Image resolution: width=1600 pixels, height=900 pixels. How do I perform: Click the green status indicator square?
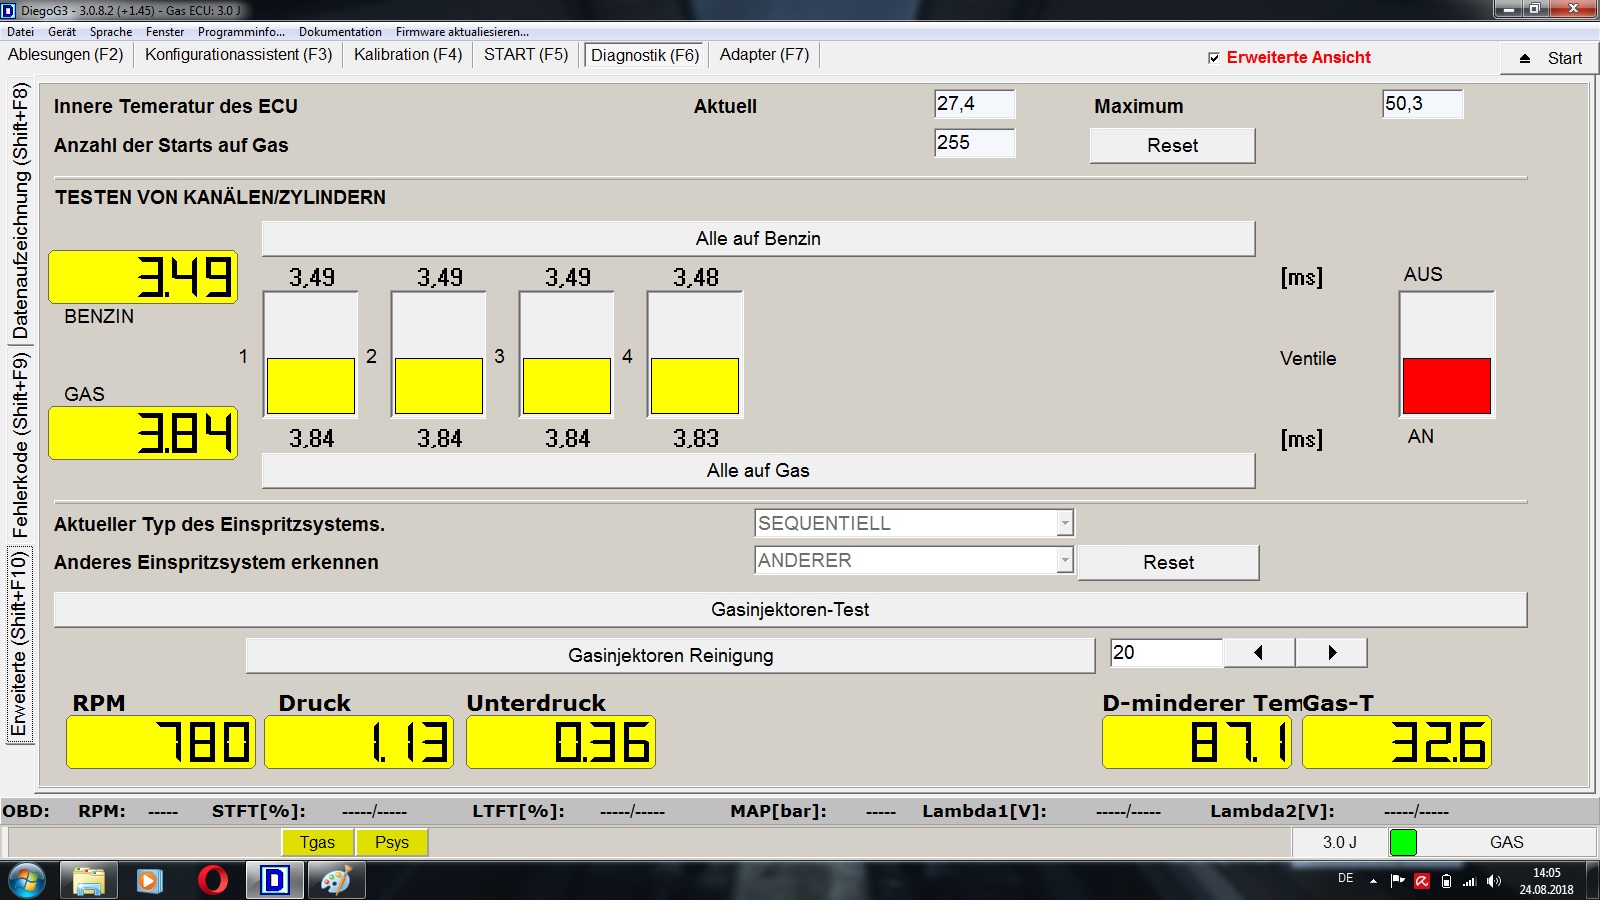point(1403,842)
